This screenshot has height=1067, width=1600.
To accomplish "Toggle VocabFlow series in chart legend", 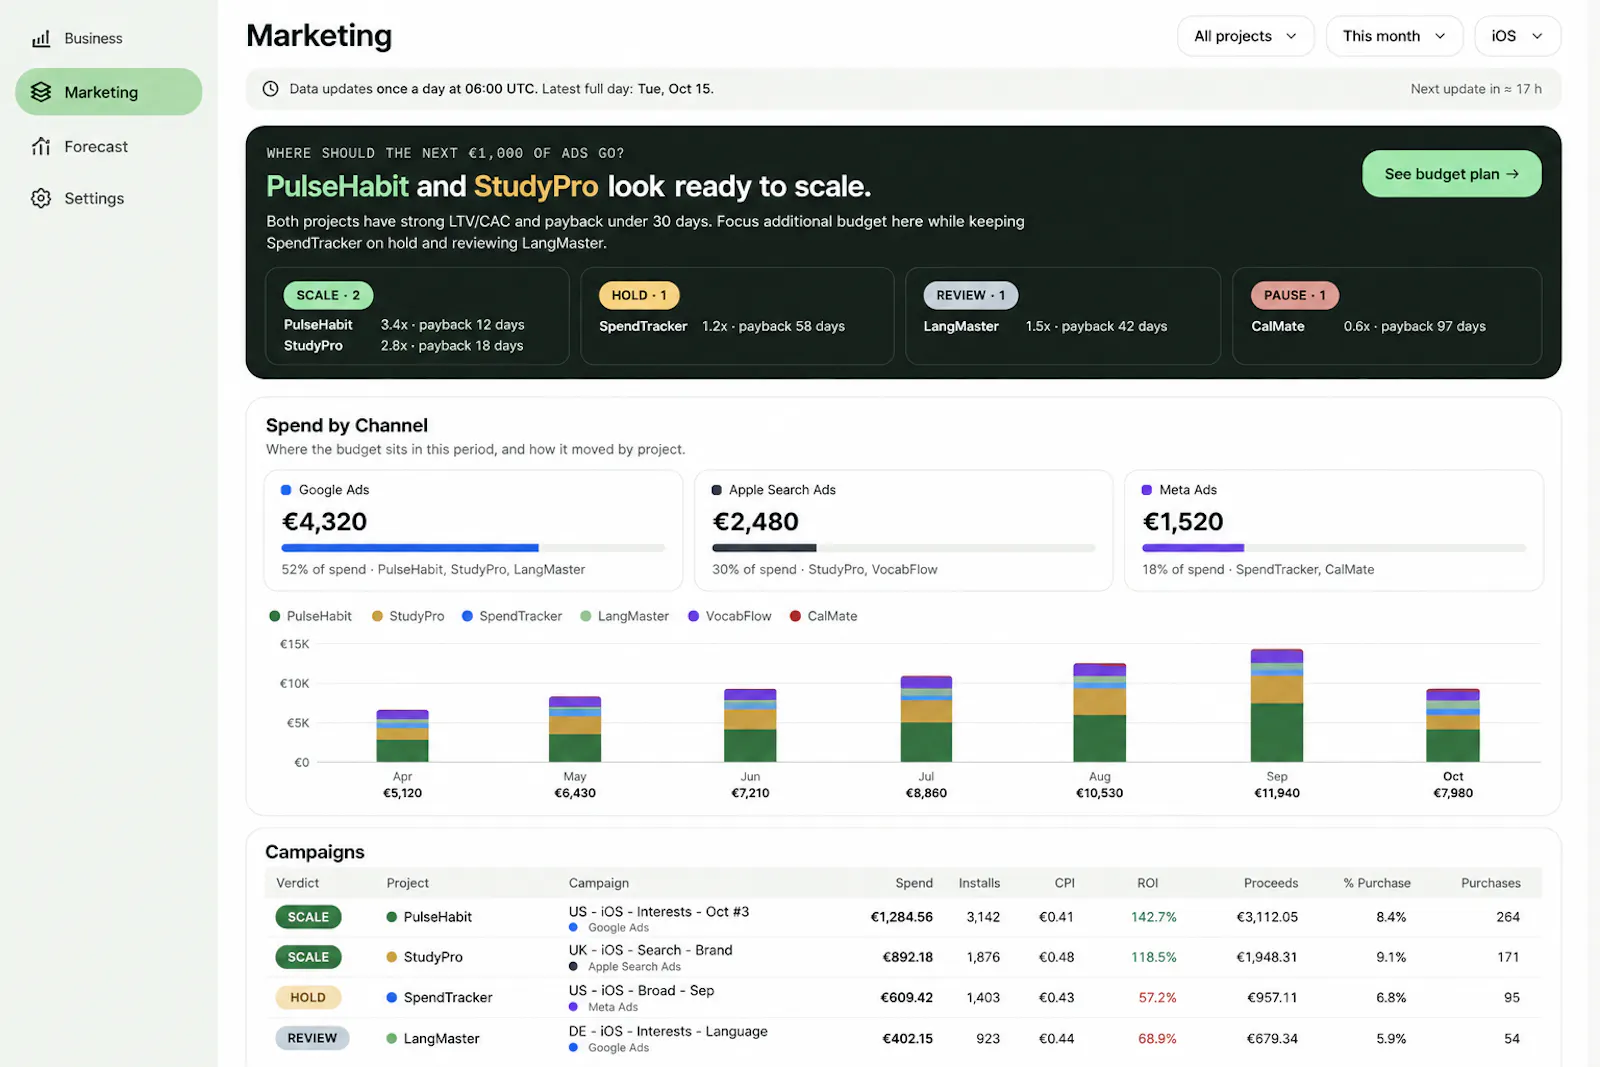I will point(730,616).
